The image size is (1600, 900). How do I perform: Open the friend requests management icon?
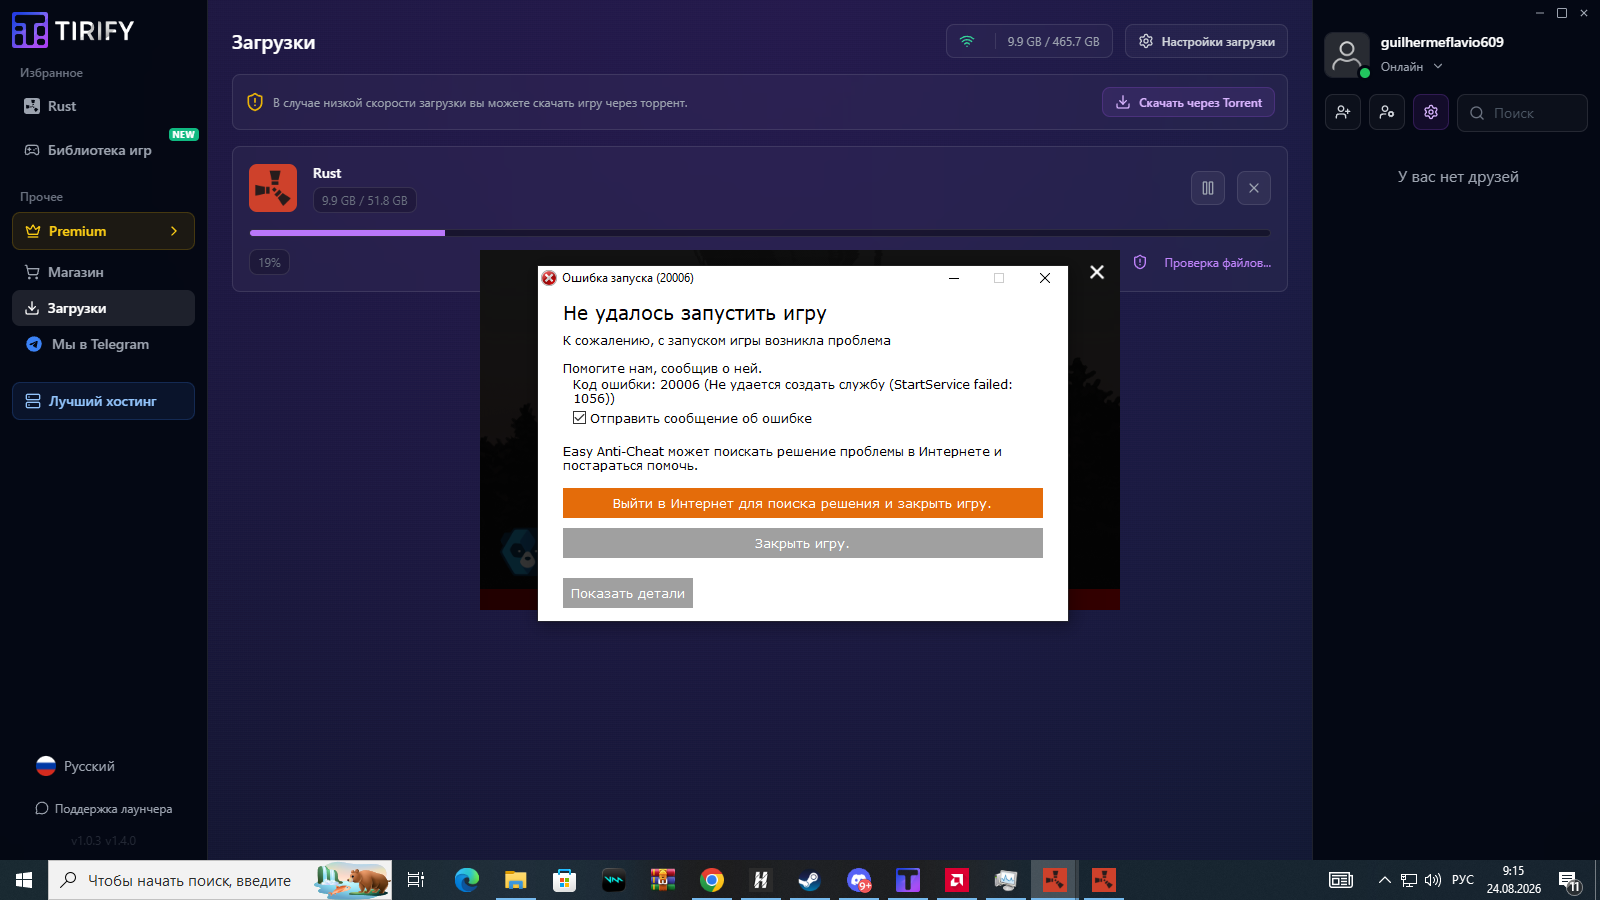(1387, 113)
